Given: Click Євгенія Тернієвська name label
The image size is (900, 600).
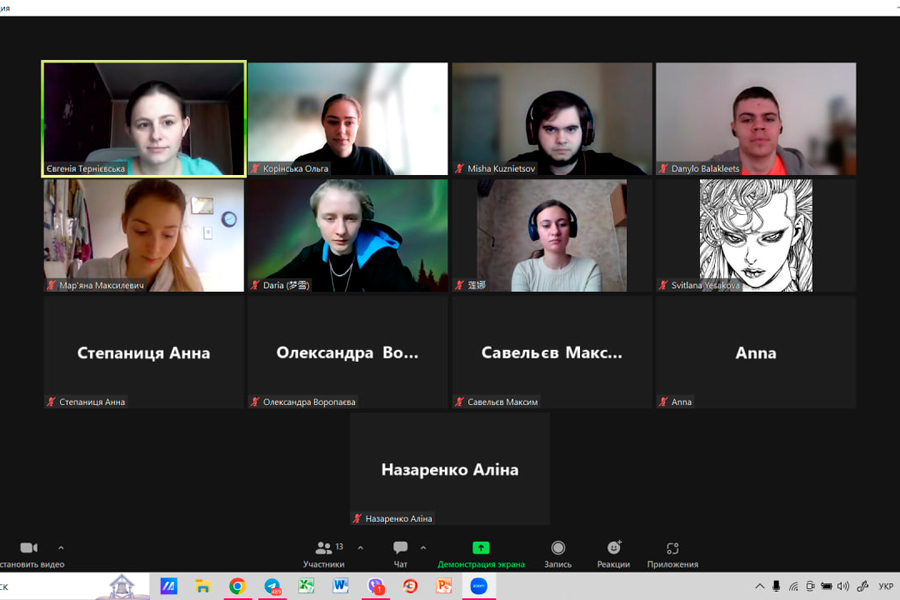Looking at the screenshot, I should pyautogui.click(x=86, y=169).
